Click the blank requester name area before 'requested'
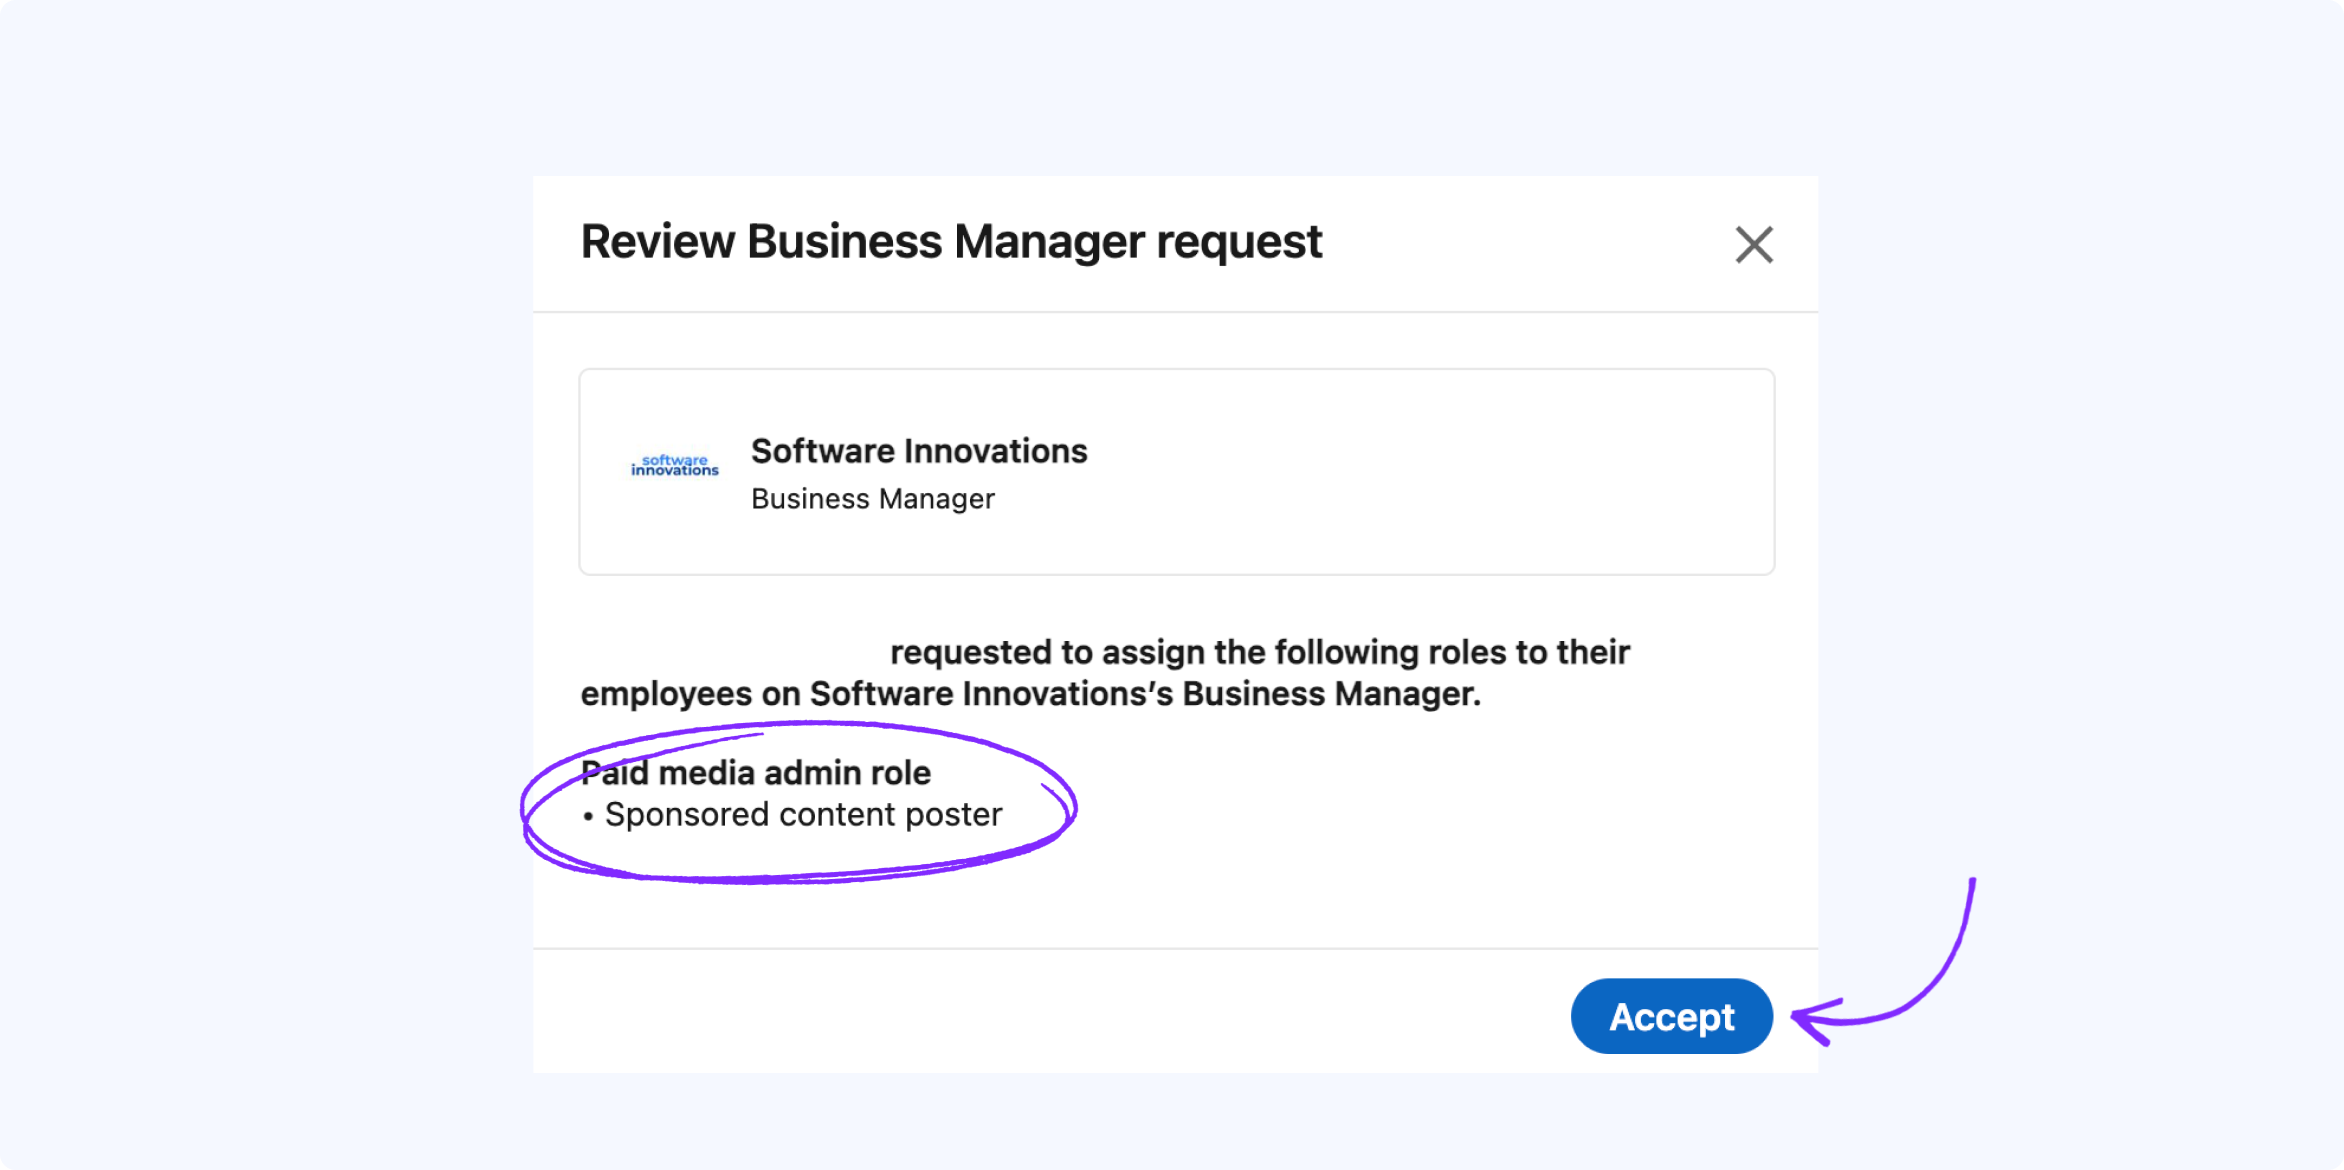Viewport: 2344px width, 1170px height. click(733, 652)
